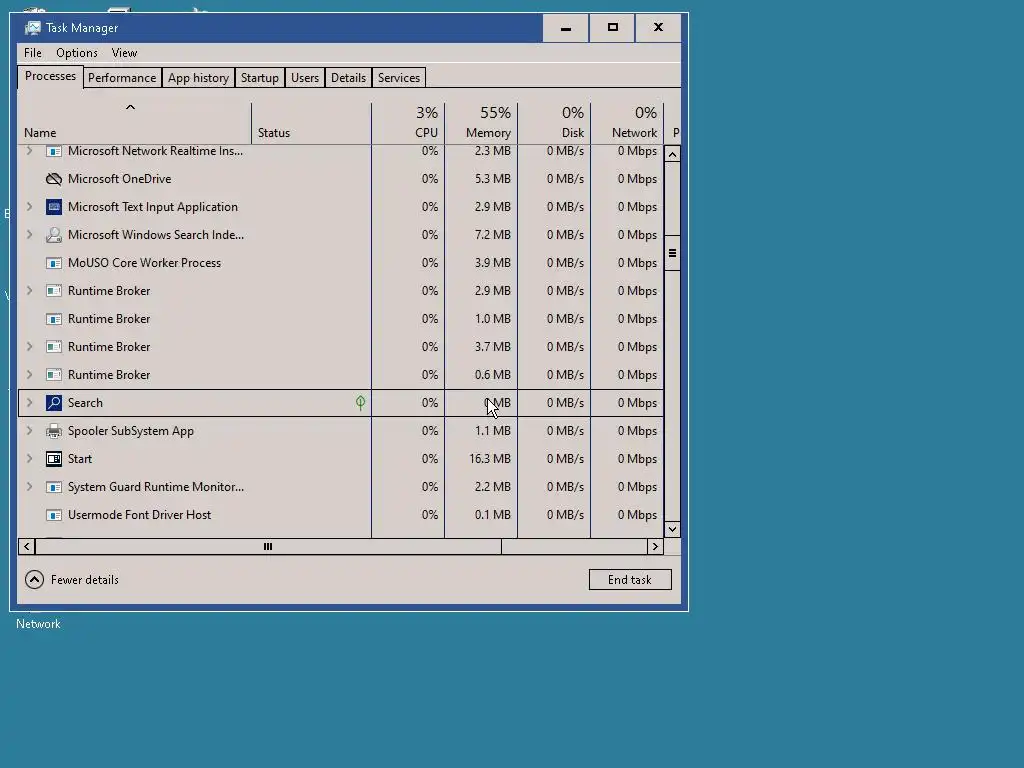Viewport: 1024px width, 768px height.
Task: Click the Network desktop icon label
Action: [x=38, y=624]
